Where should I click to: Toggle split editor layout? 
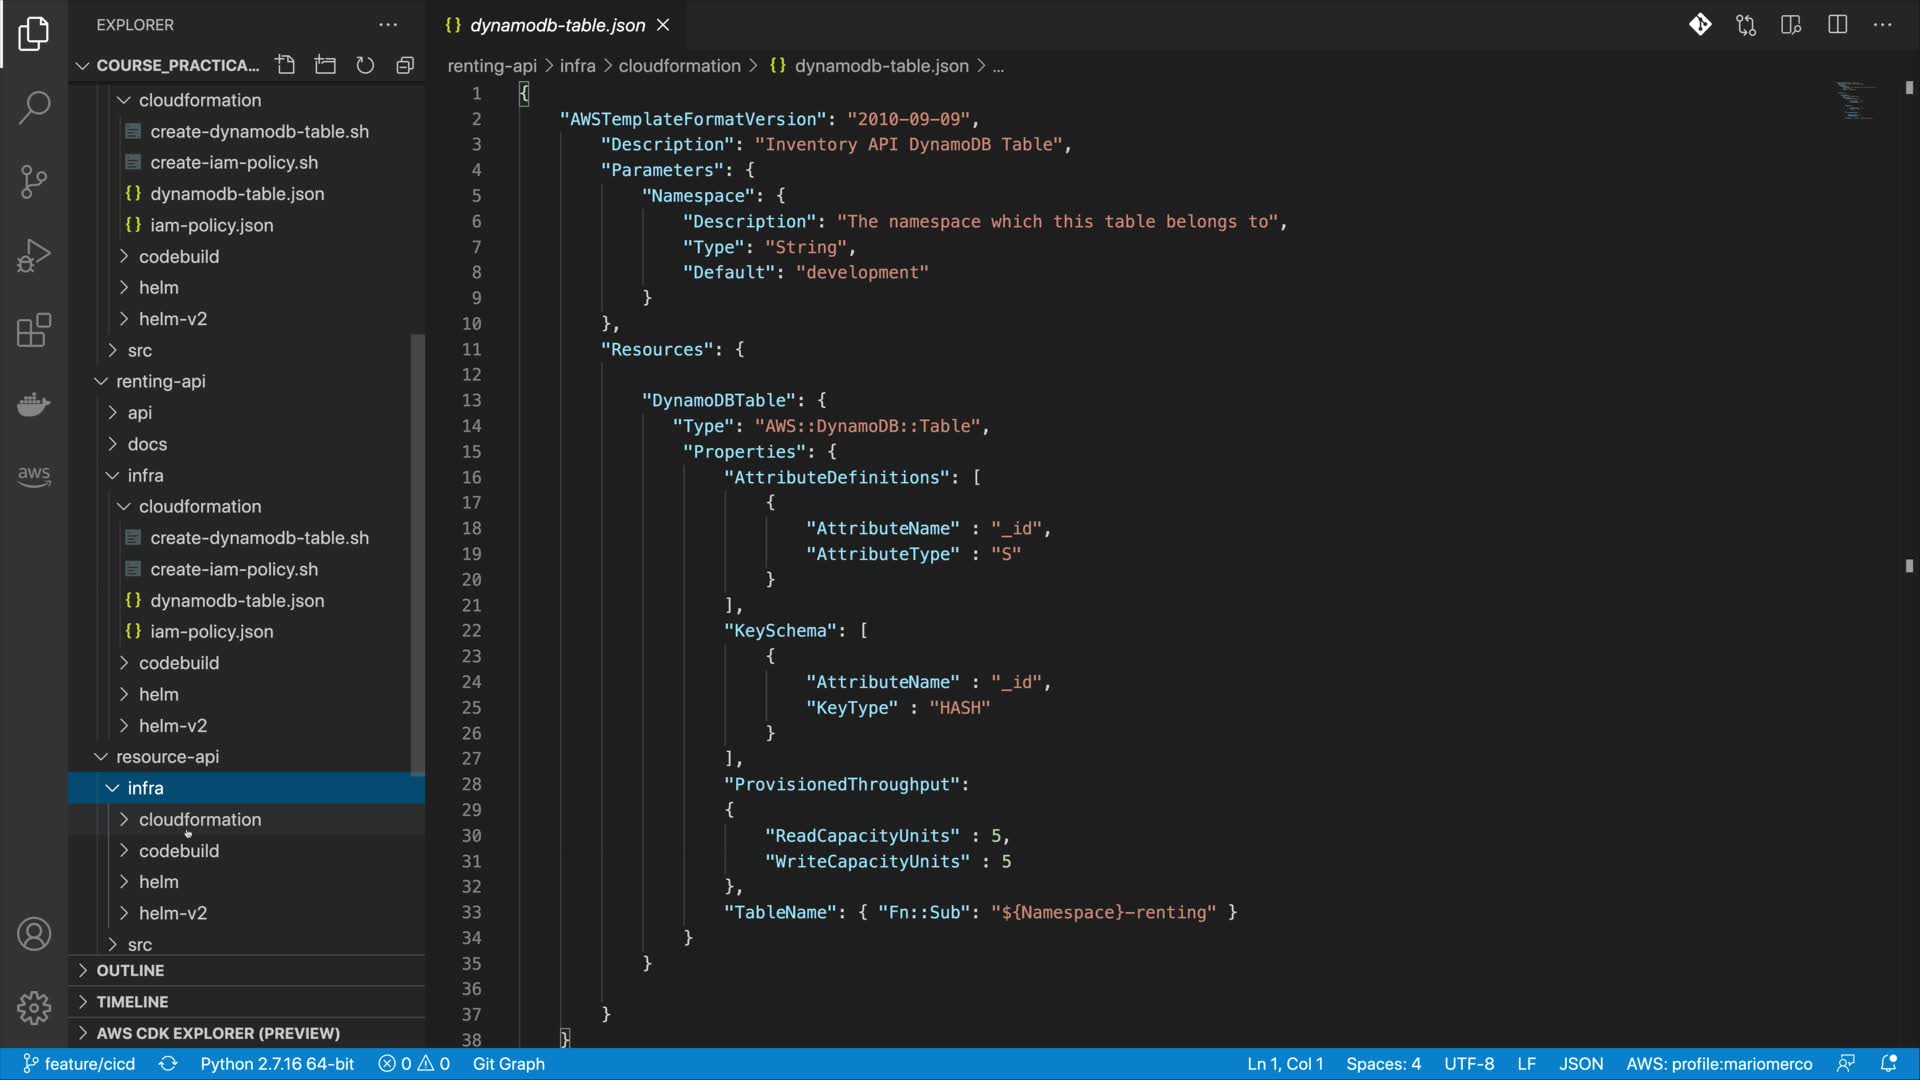click(x=1837, y=25)
